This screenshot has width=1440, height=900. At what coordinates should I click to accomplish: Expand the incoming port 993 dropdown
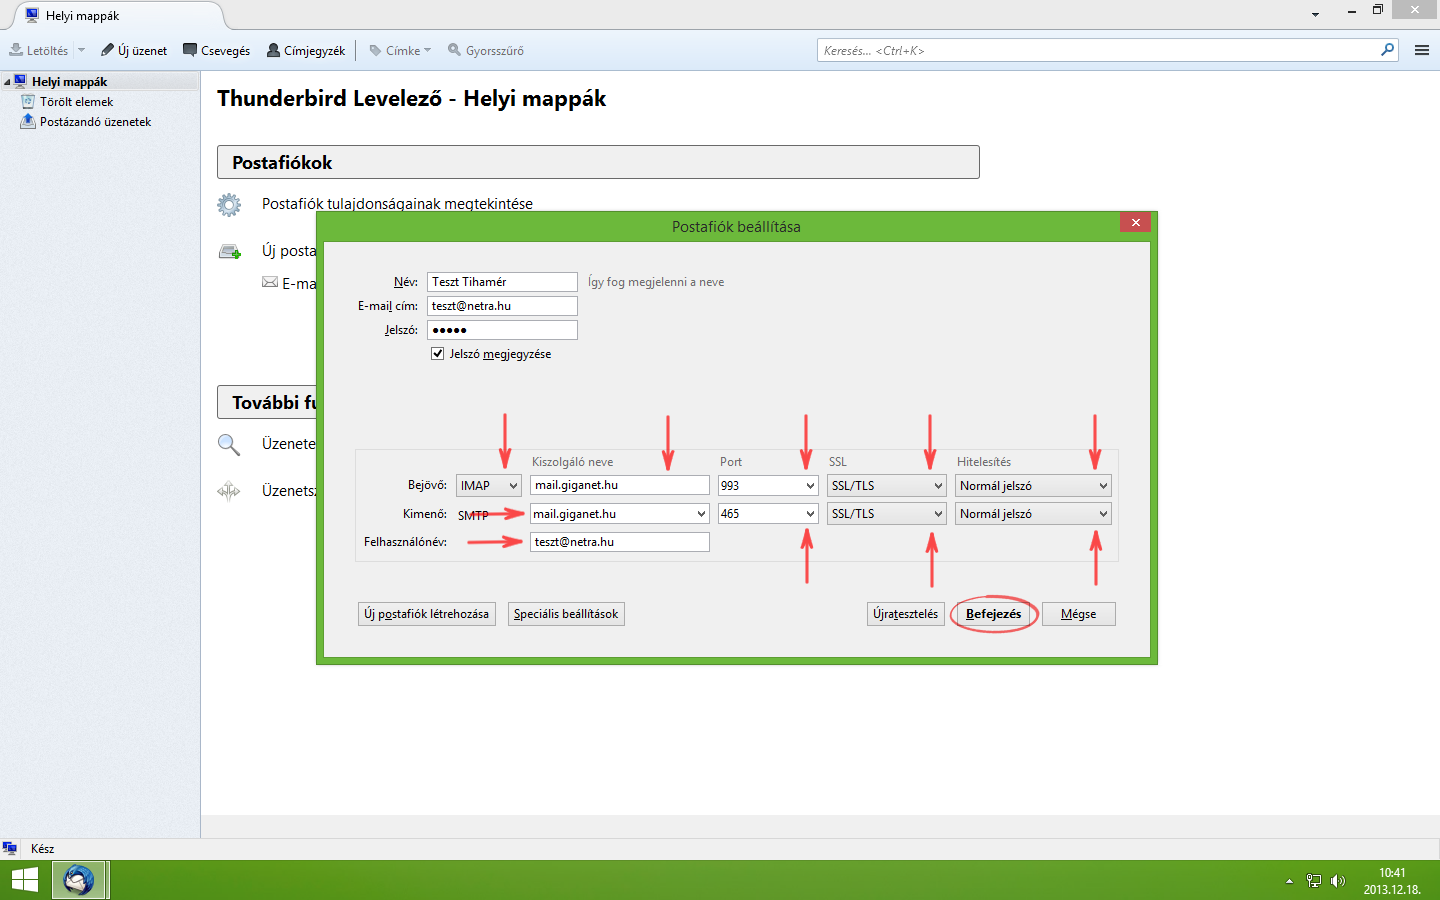809,486
